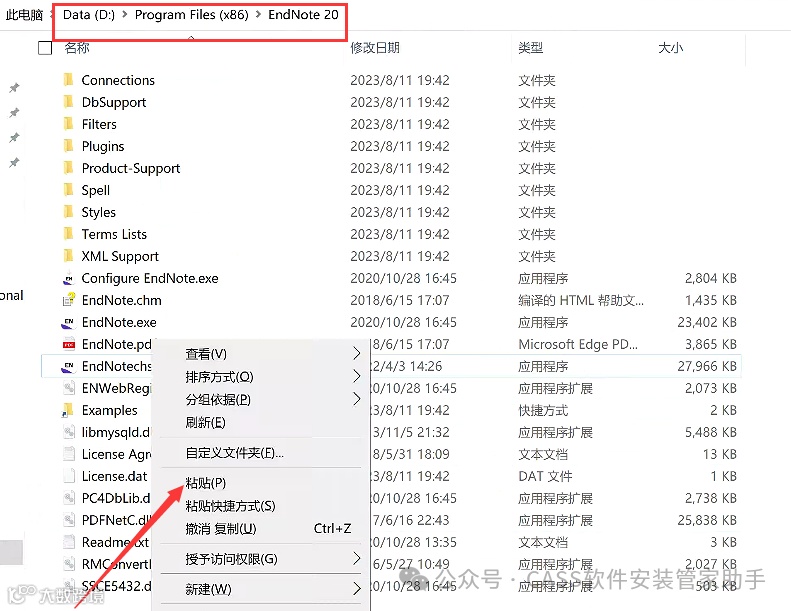Select the EndNote.chm file name

tap(122, 300)
